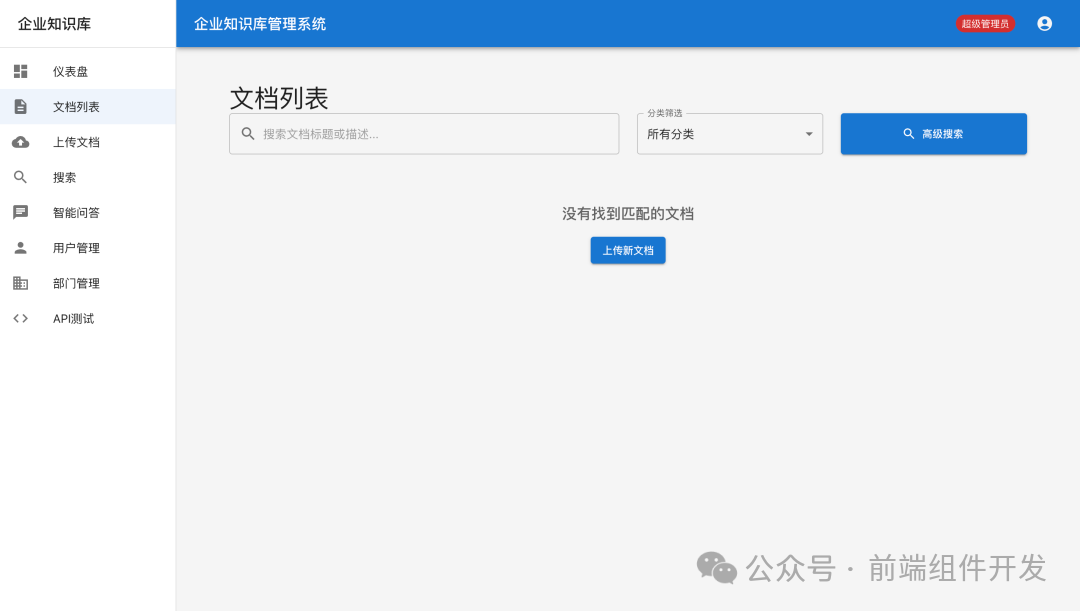Click the 搜索 magnifier icon in sidebar
1080x611 pixels.
coord(21,177)
